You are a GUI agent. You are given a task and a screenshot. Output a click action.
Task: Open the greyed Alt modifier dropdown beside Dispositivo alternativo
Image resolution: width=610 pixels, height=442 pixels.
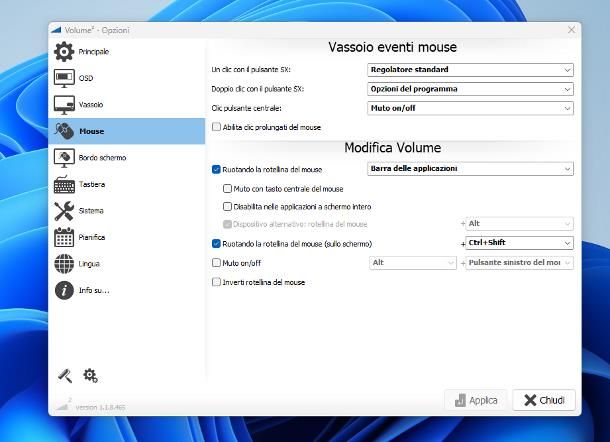click(519, 224)
